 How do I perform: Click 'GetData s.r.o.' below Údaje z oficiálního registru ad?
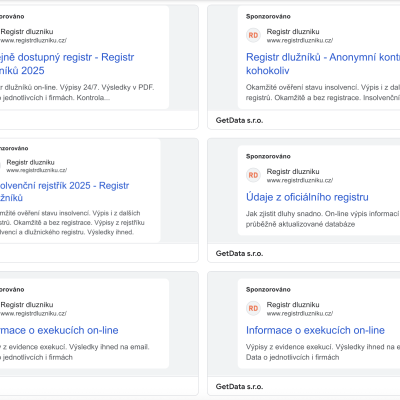click(239, 253)
